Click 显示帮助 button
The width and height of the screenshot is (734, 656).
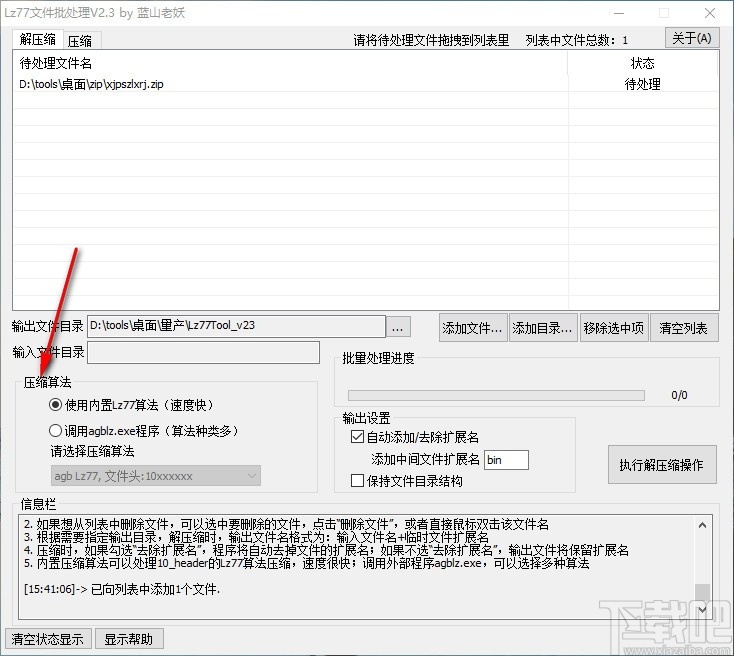click(x=129, y=639)
